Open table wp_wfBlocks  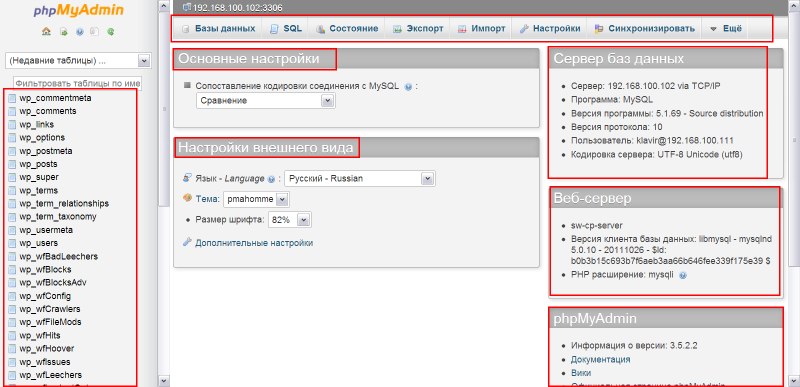(x=45, y=270)
